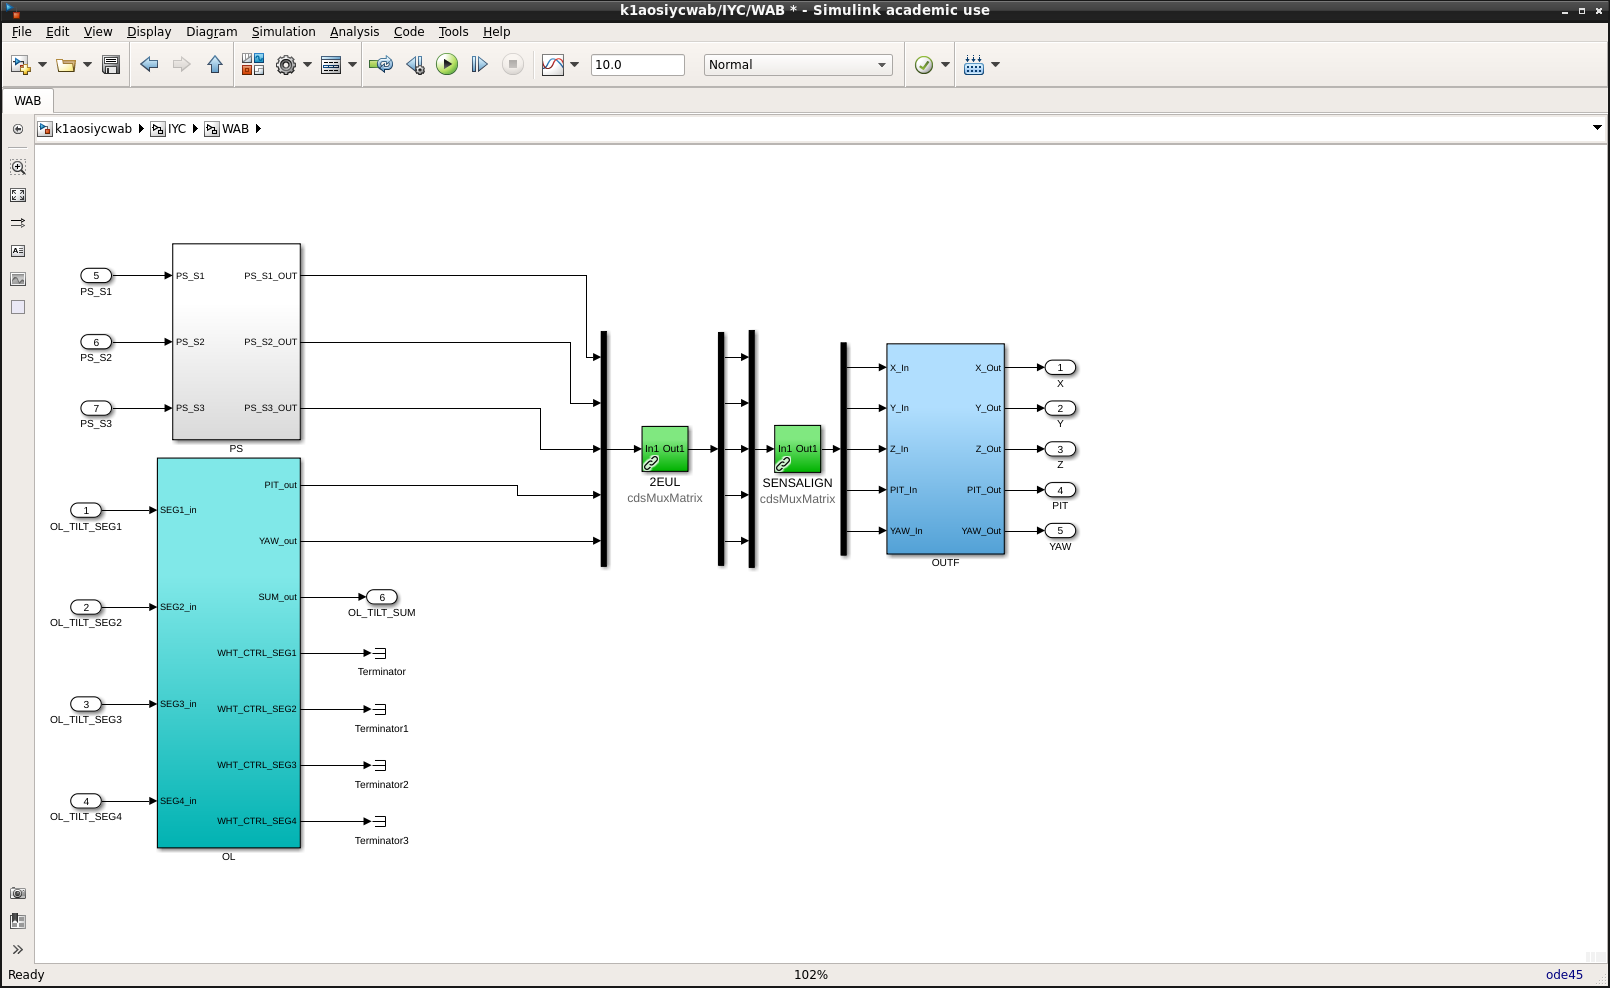Screen dimensions: 1610x988
Task: Click the Update Diagram icon
Action: pyautogui.click(x=381, y=65)
